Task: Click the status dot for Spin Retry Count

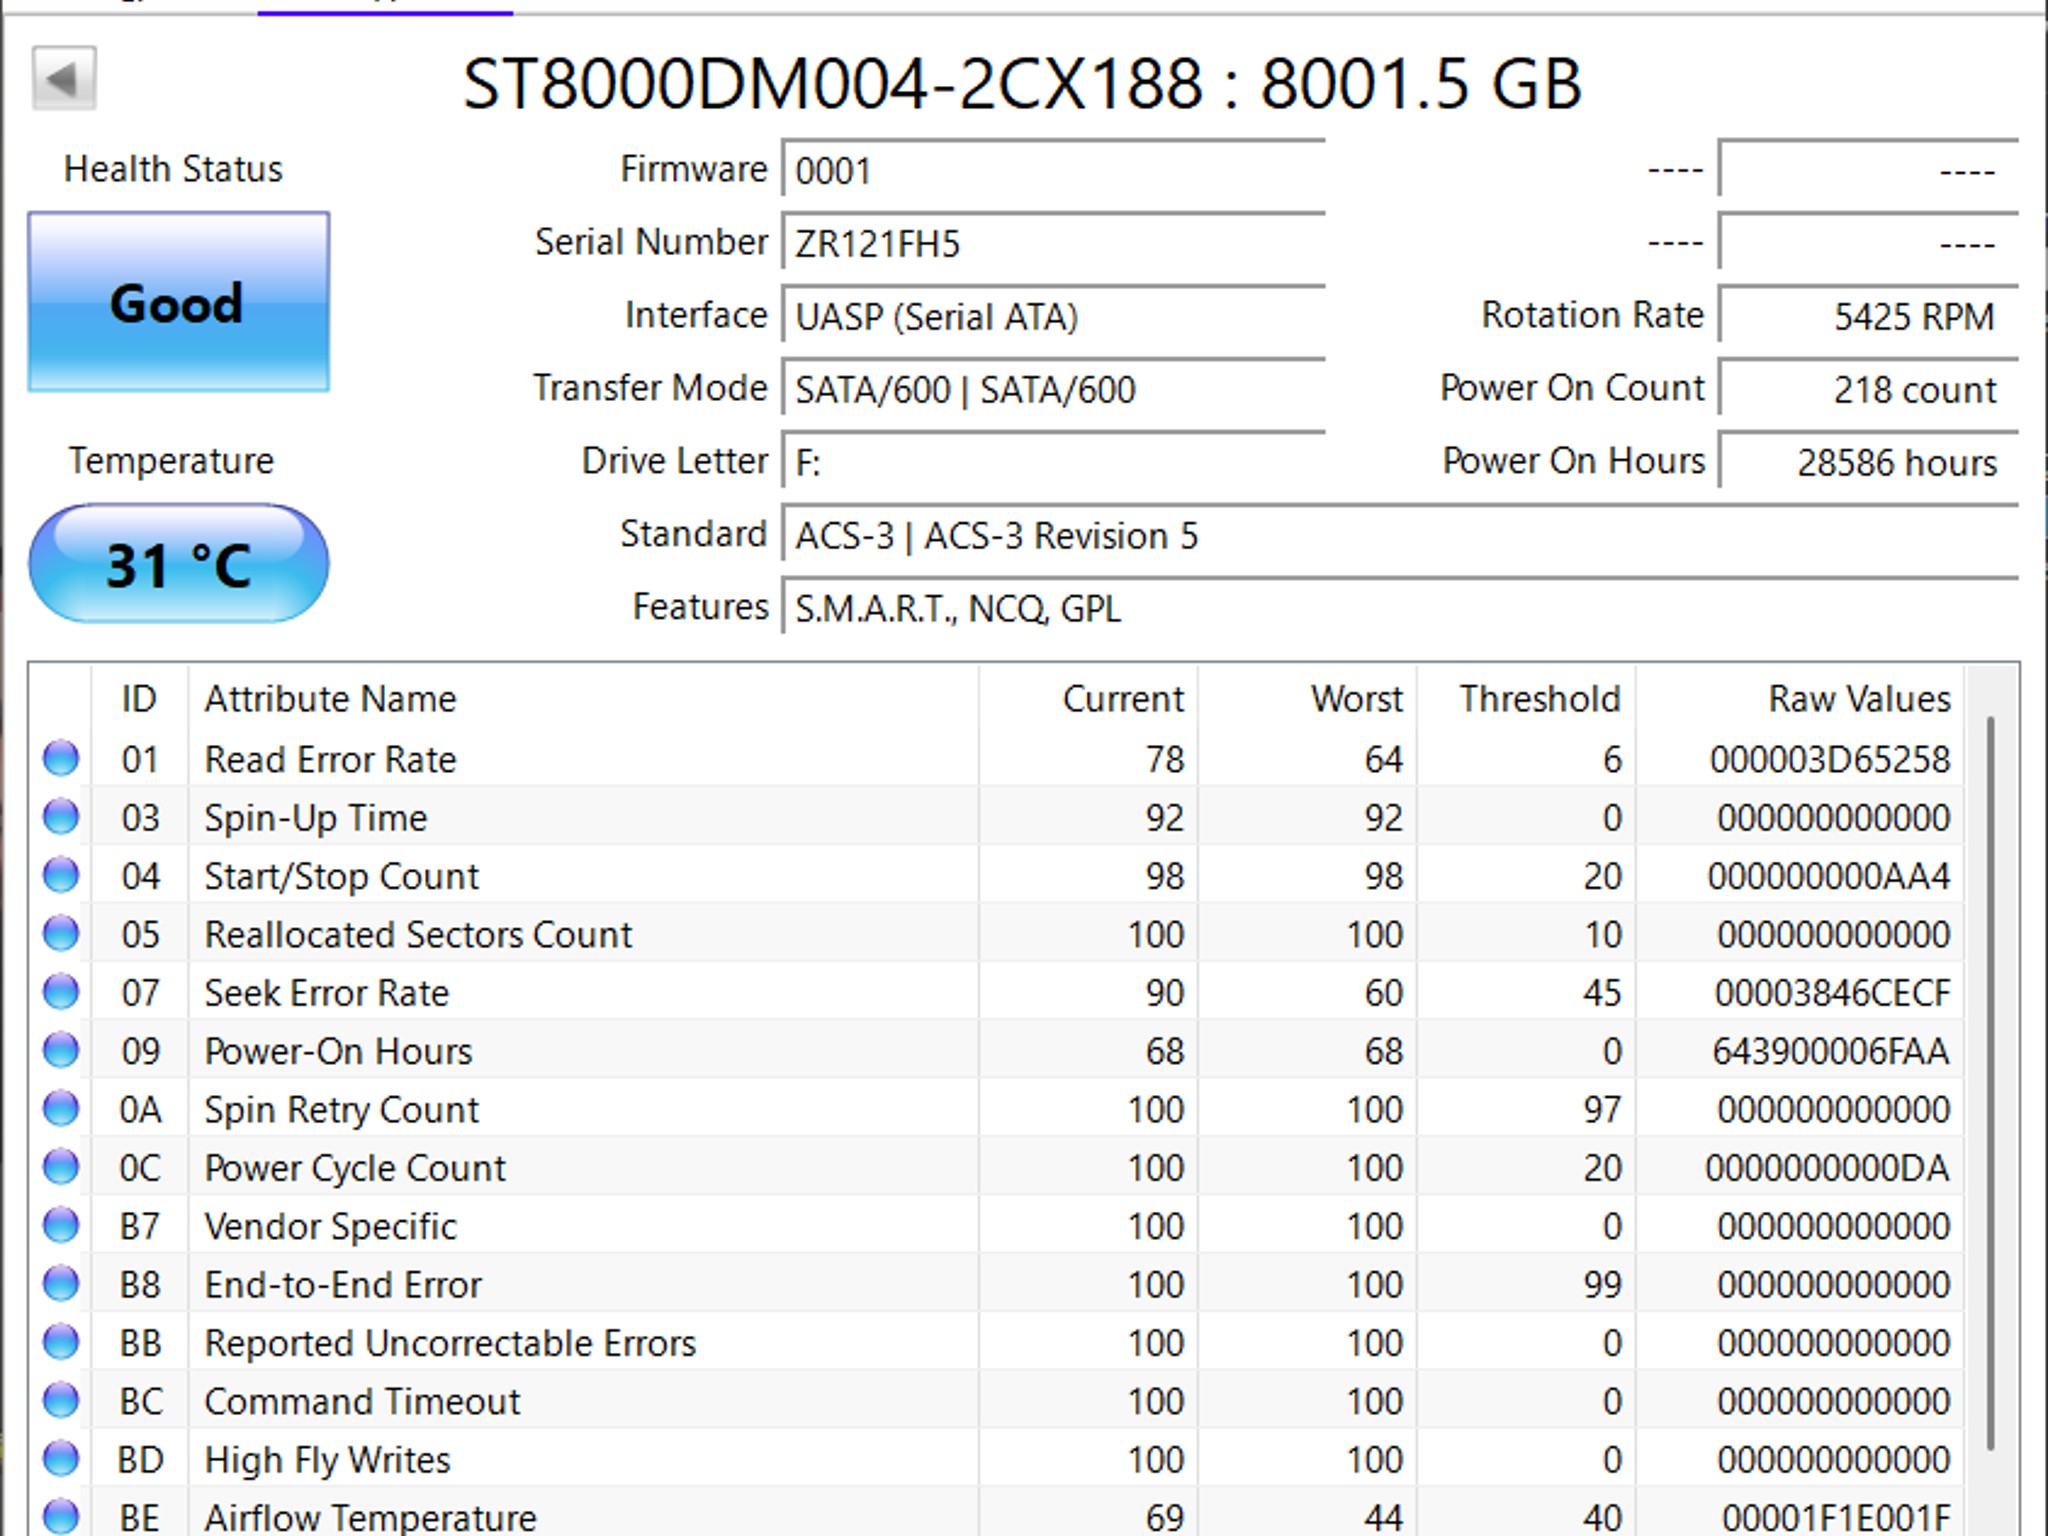Action: (x=61, y=1108)
